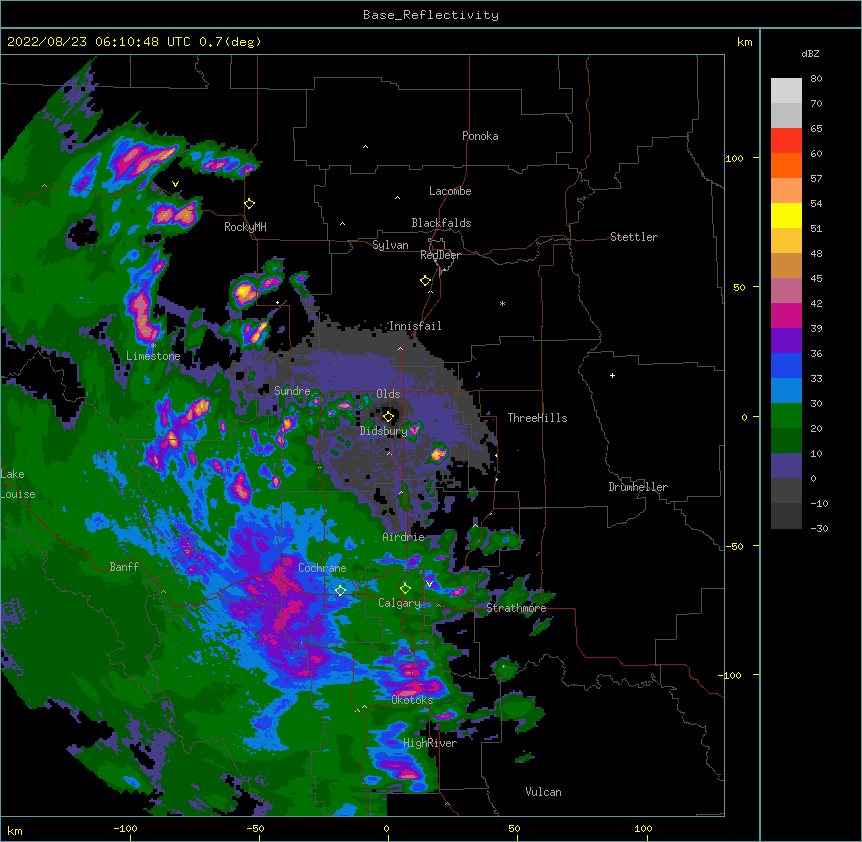862x842 pixels.
Task: Click the white asterisk marker east of RedDeer
Action: click(x=502, y=304)
